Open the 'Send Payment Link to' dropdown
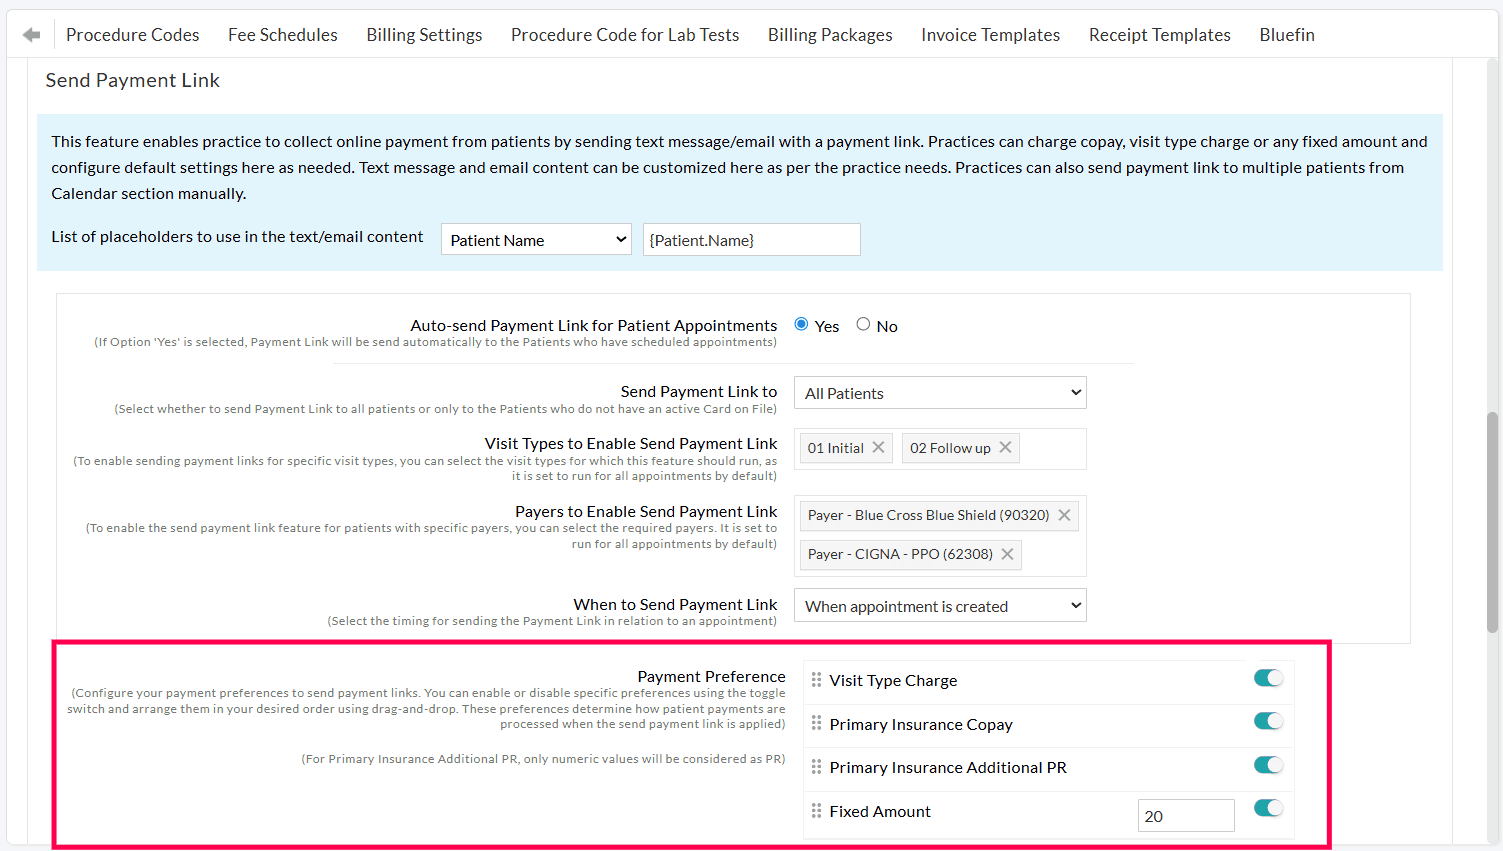Viewport: 1503px width, 851px height. click(939, 392)
